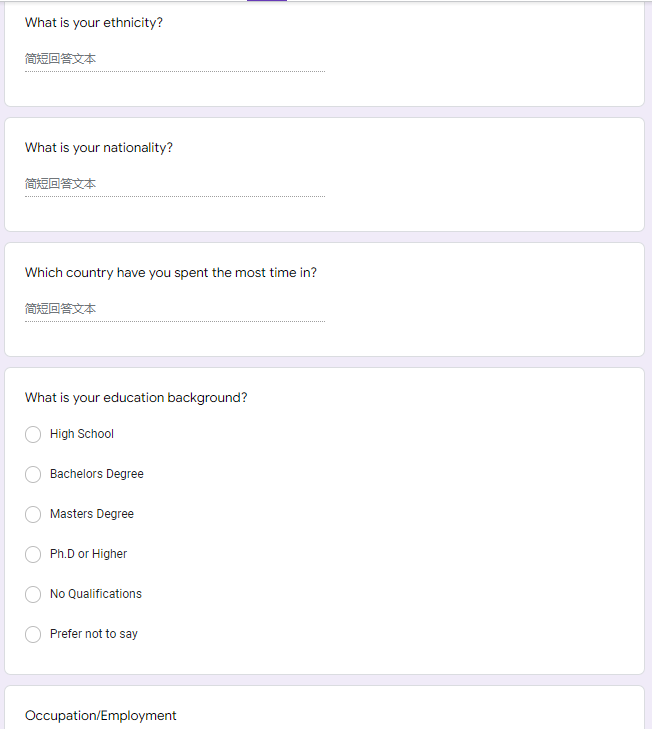Viewport: 652px width, 729px height.
Task: Click the 'High School' option label text
Action: coord(82,434)
